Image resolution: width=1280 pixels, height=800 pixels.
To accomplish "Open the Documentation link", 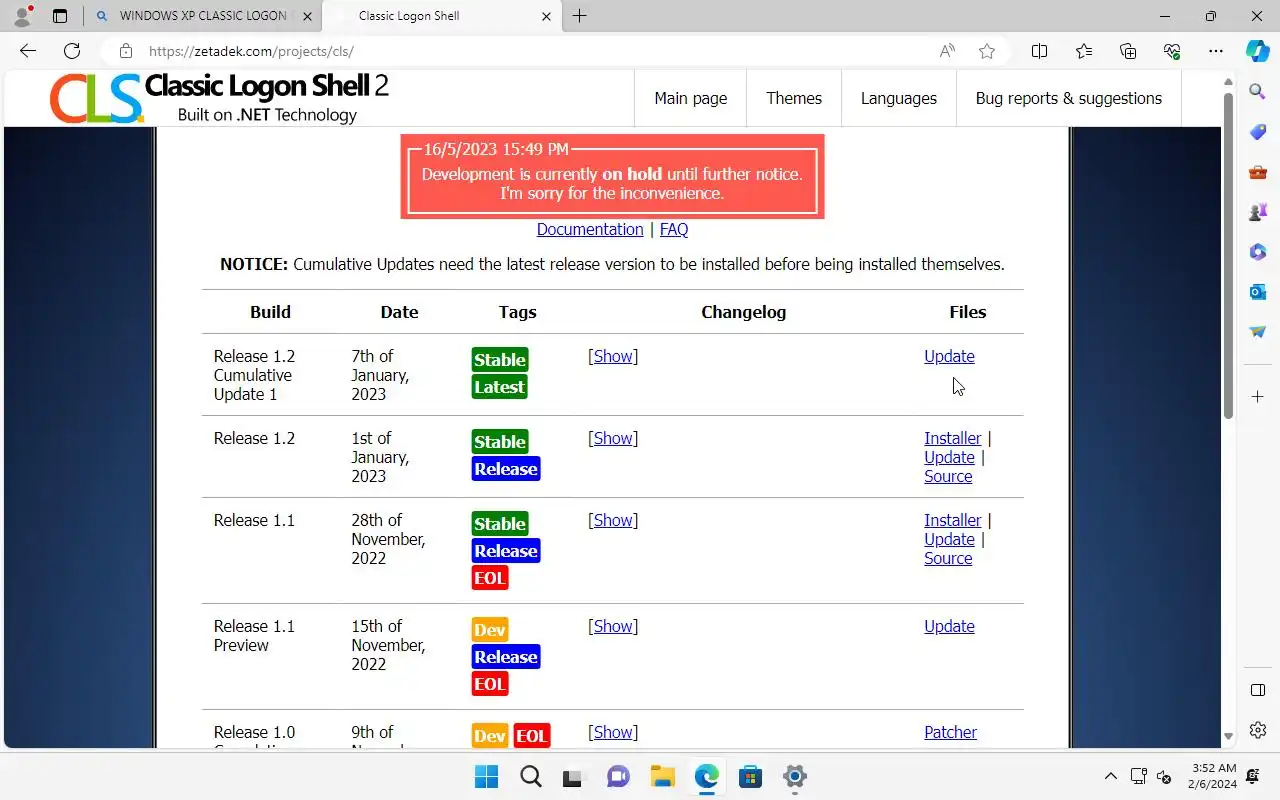I will [590, 229].
